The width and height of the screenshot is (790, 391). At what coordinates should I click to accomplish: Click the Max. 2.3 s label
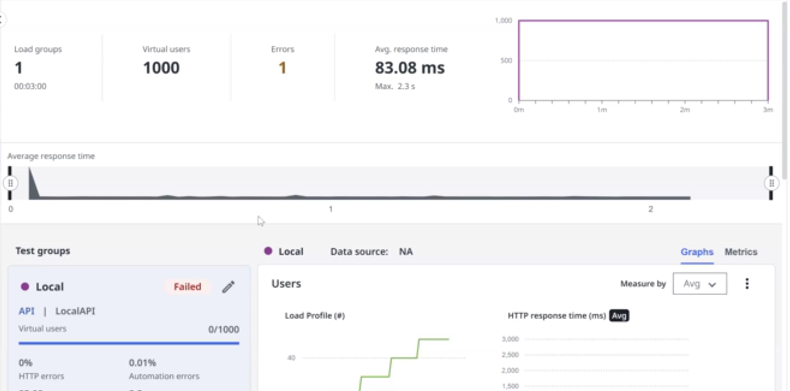tap(395, 87)
